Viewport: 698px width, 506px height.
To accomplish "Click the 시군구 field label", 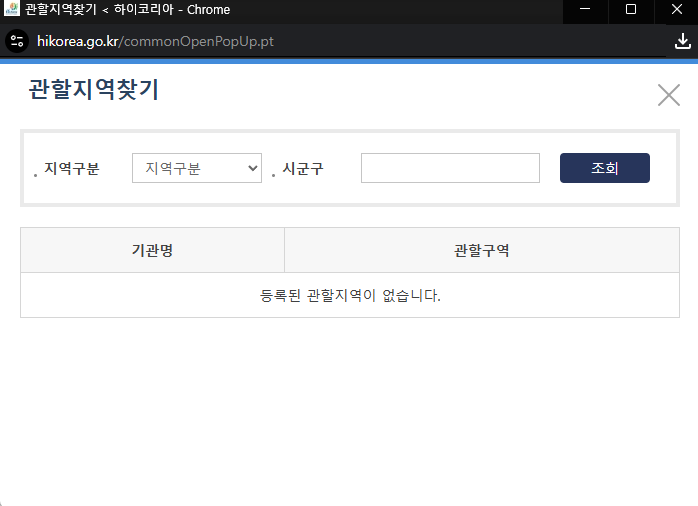I will point(303,169).
